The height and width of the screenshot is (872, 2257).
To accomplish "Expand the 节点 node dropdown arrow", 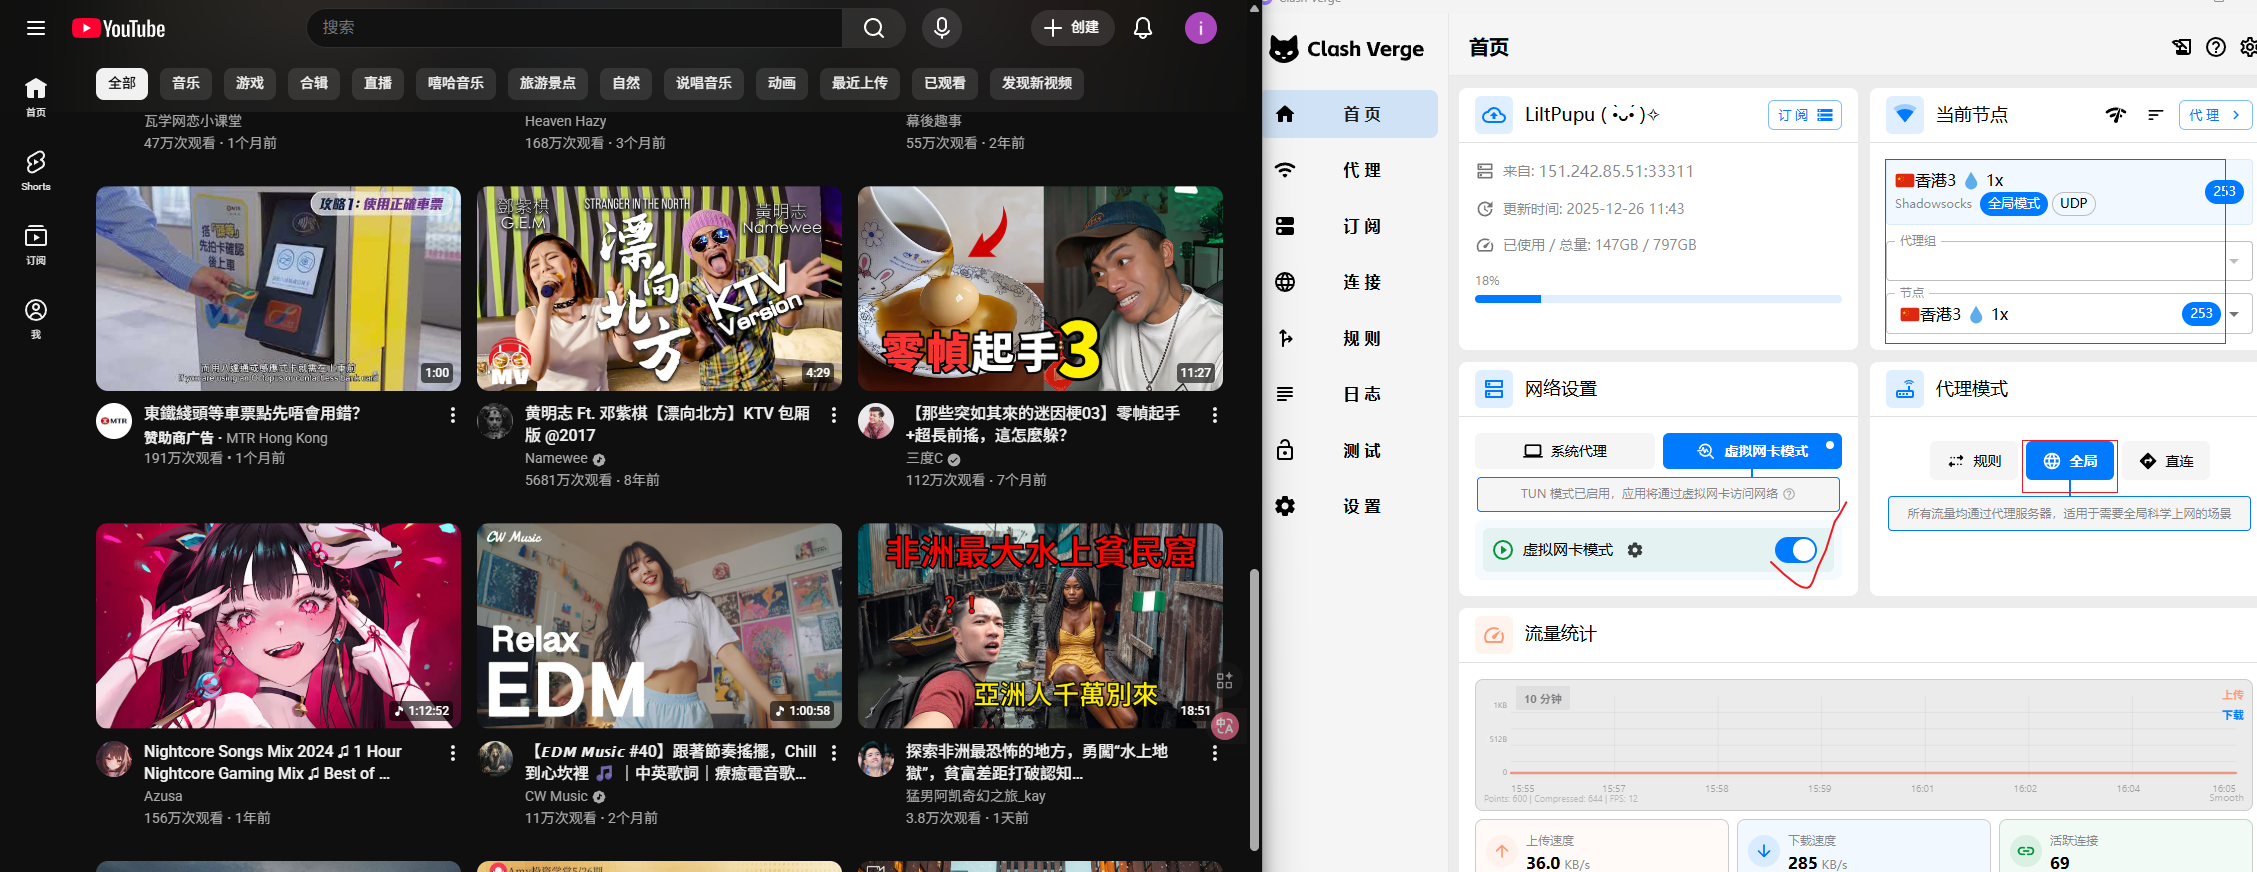I will click(2234, 314).
